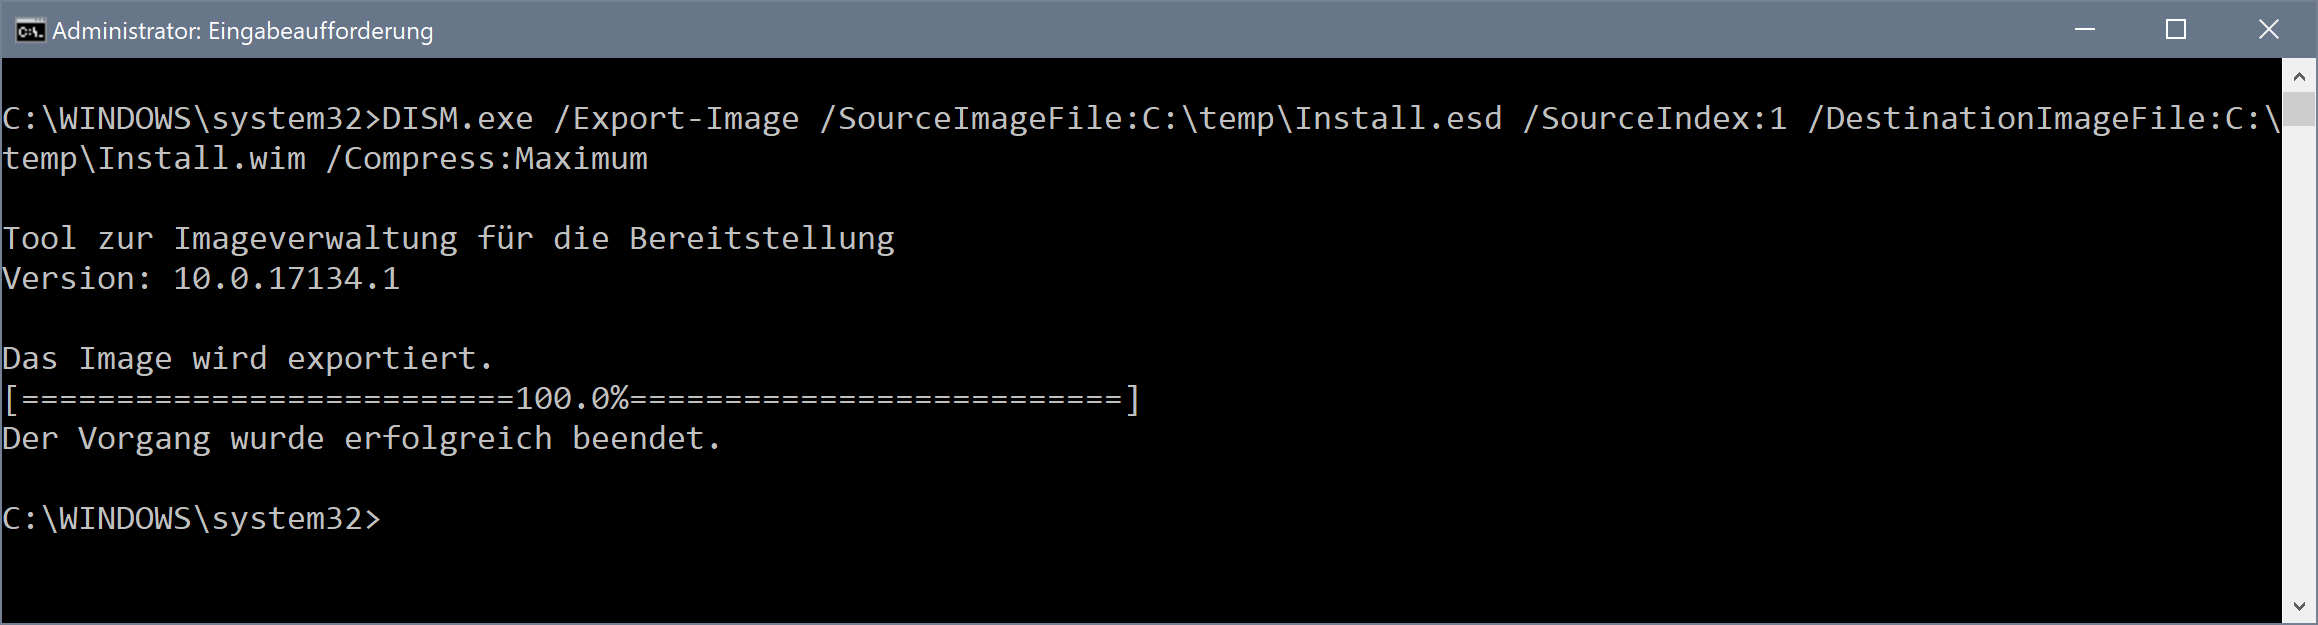This screenshot has width=2318, height=625.
Task: Click the scrollbar up arrow
Action: 2299,76
